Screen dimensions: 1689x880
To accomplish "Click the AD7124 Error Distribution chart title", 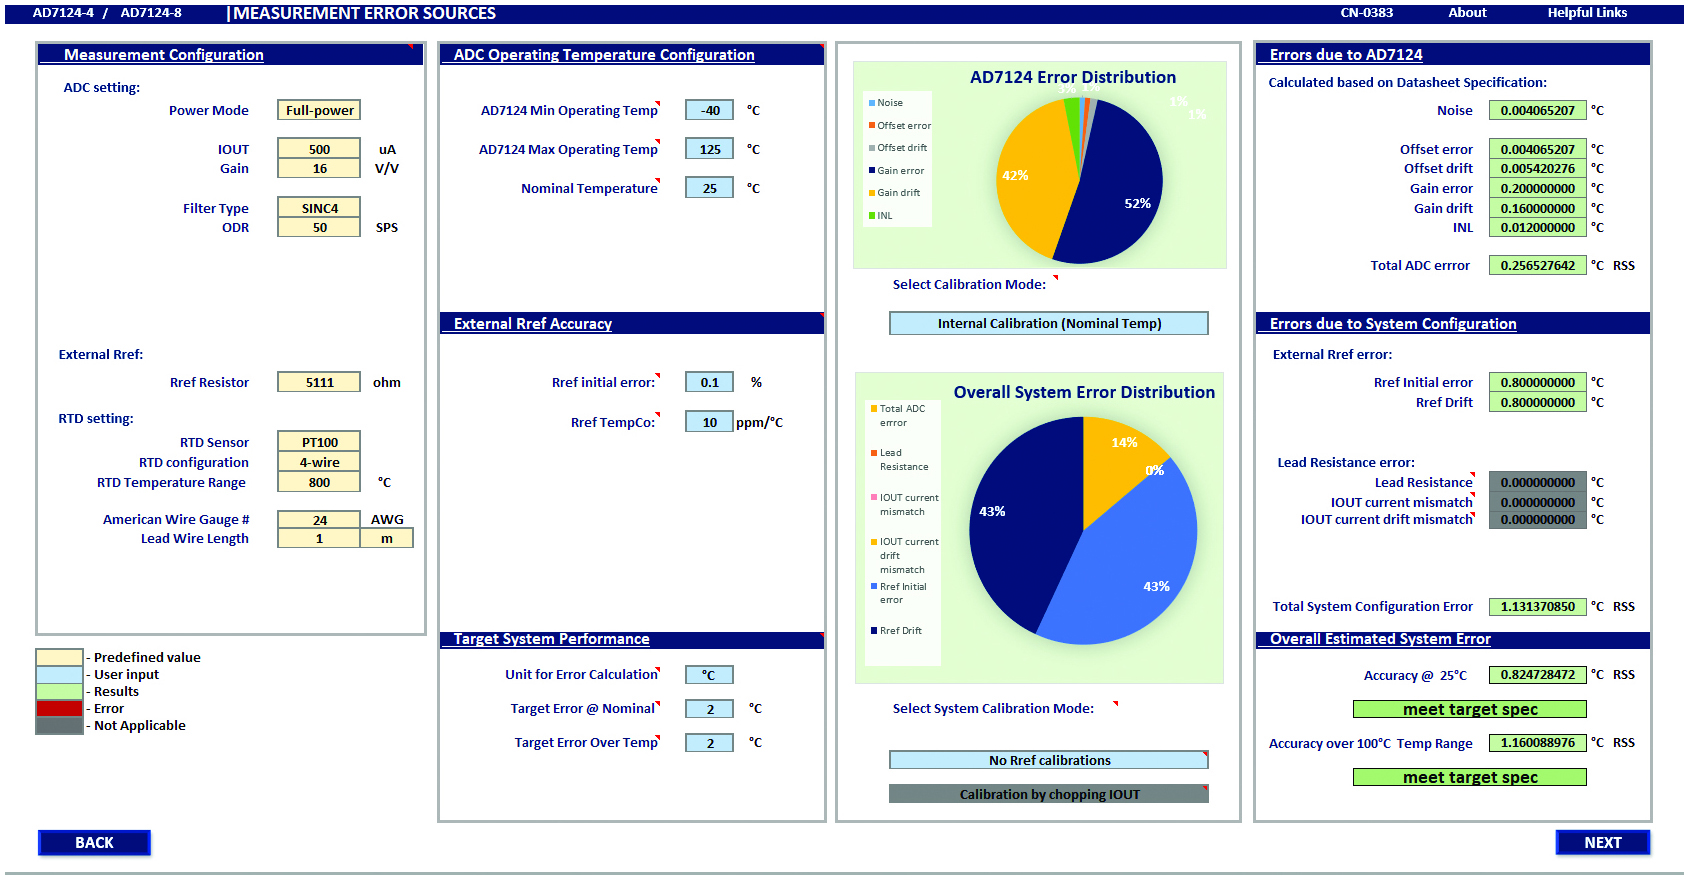I will coord(1073,77).
